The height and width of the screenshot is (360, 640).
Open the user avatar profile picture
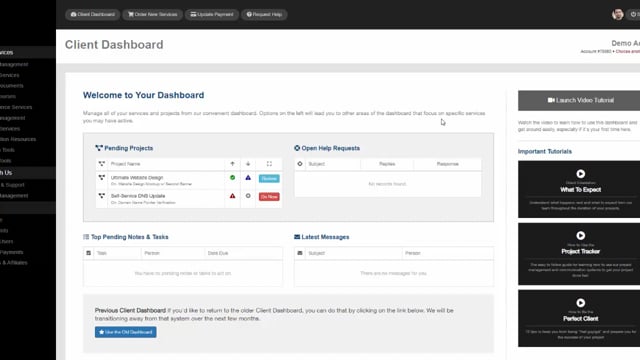618,14
